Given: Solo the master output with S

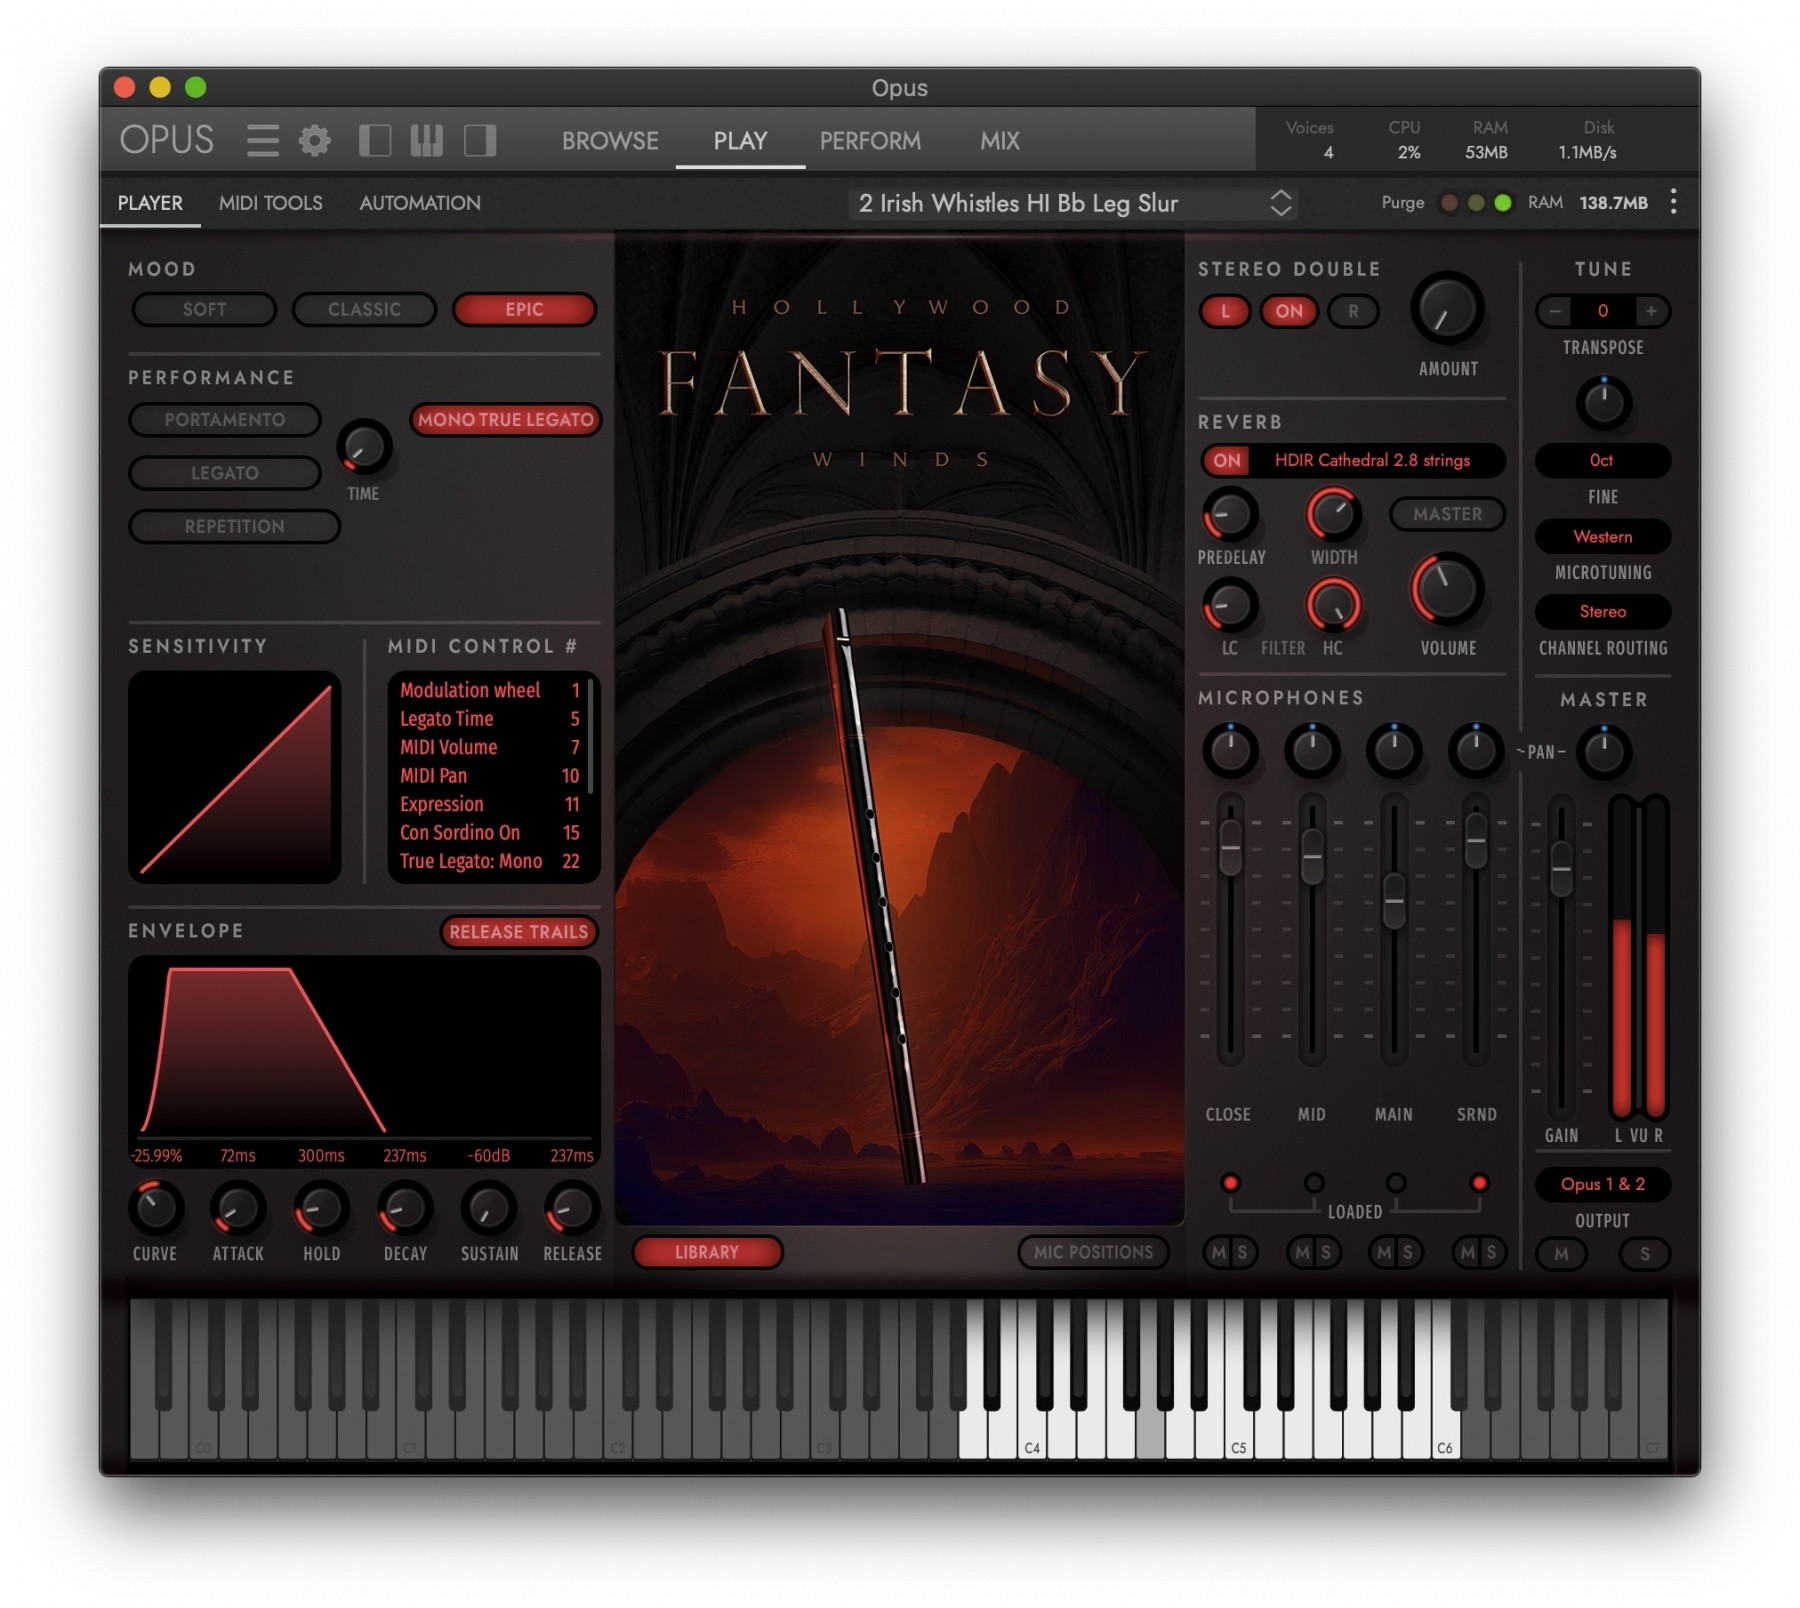Looking at the screenshot, I should pyautogui.click(x=1645, y=1254).
